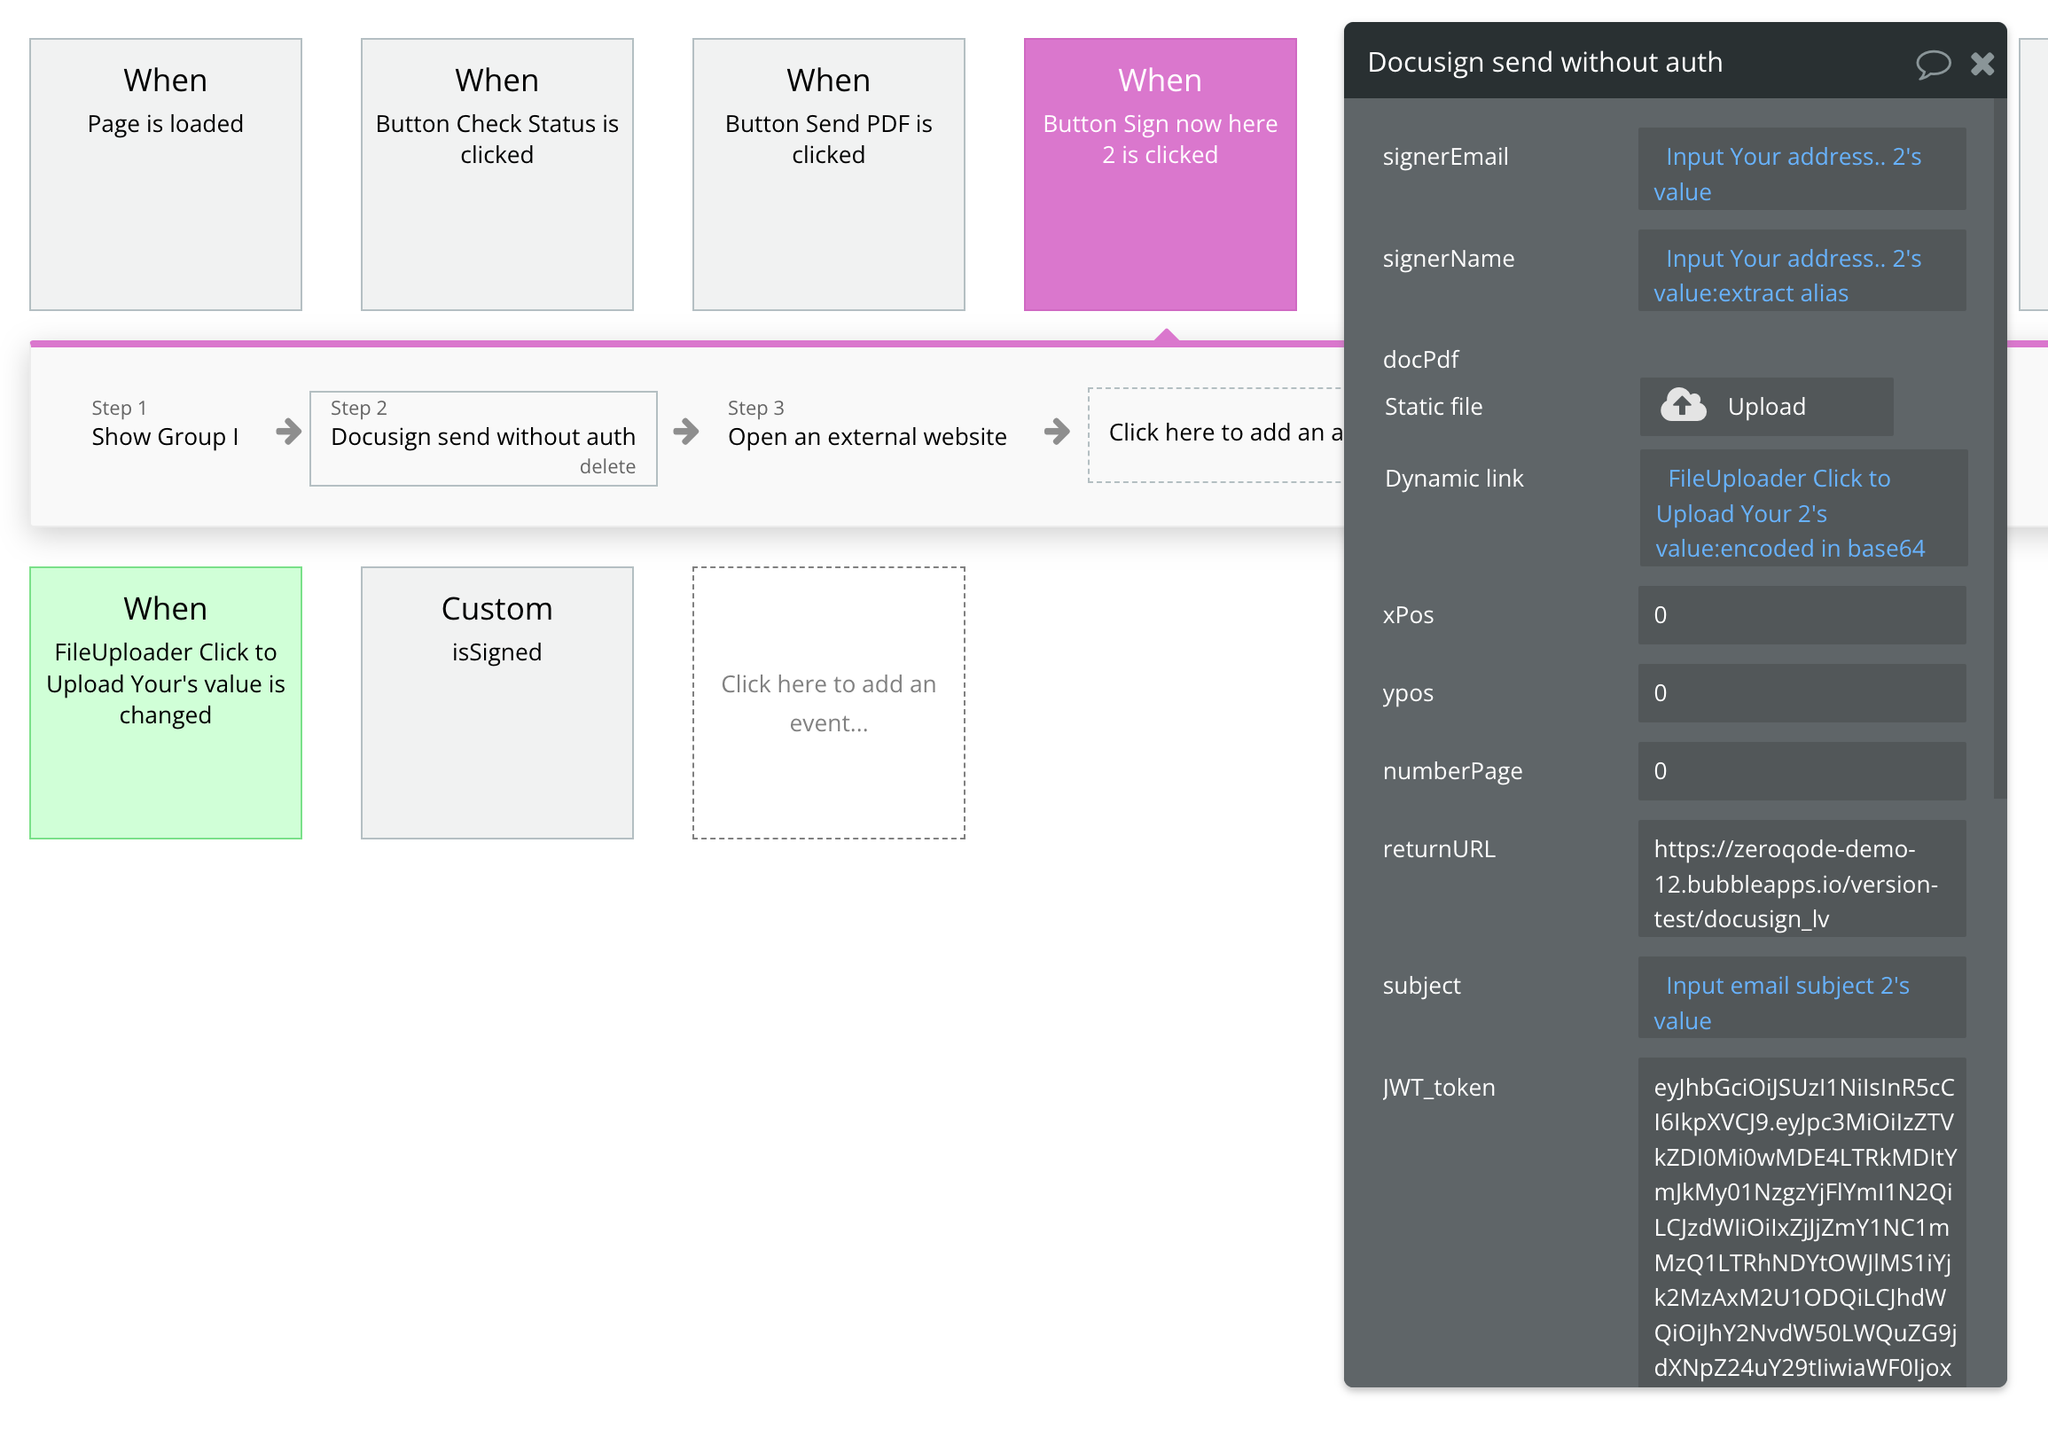Viewport: 2048px width, 1436px height.
Task: Click the docPdf label
Action: pos(1420,359)
